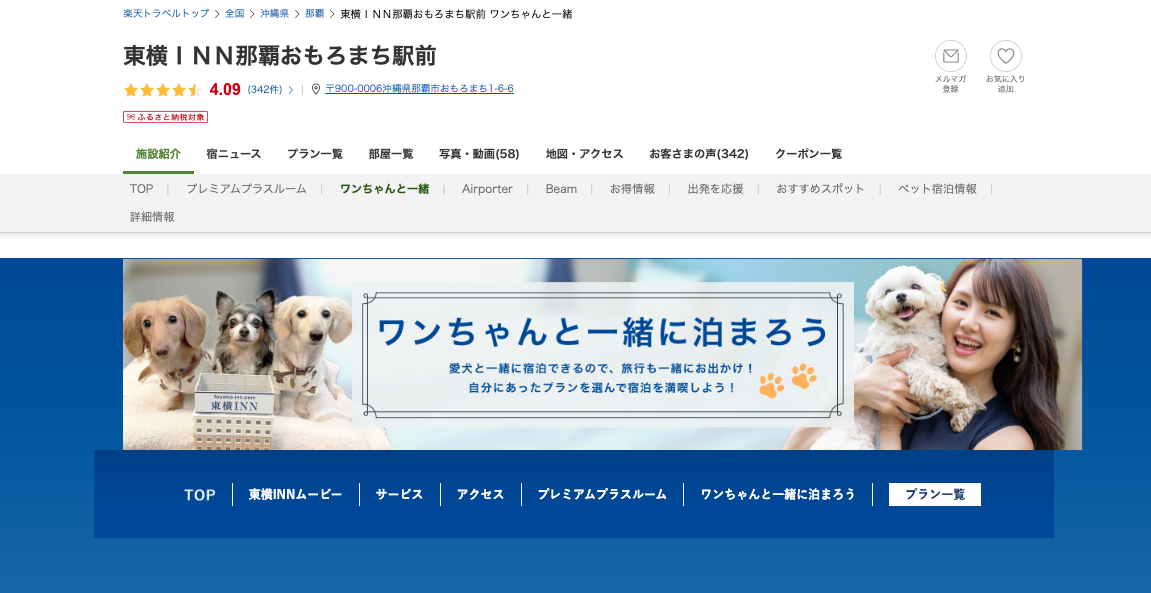
Task: Add hotel to favorites with heart icon
Action: (x=1006, y=57)
